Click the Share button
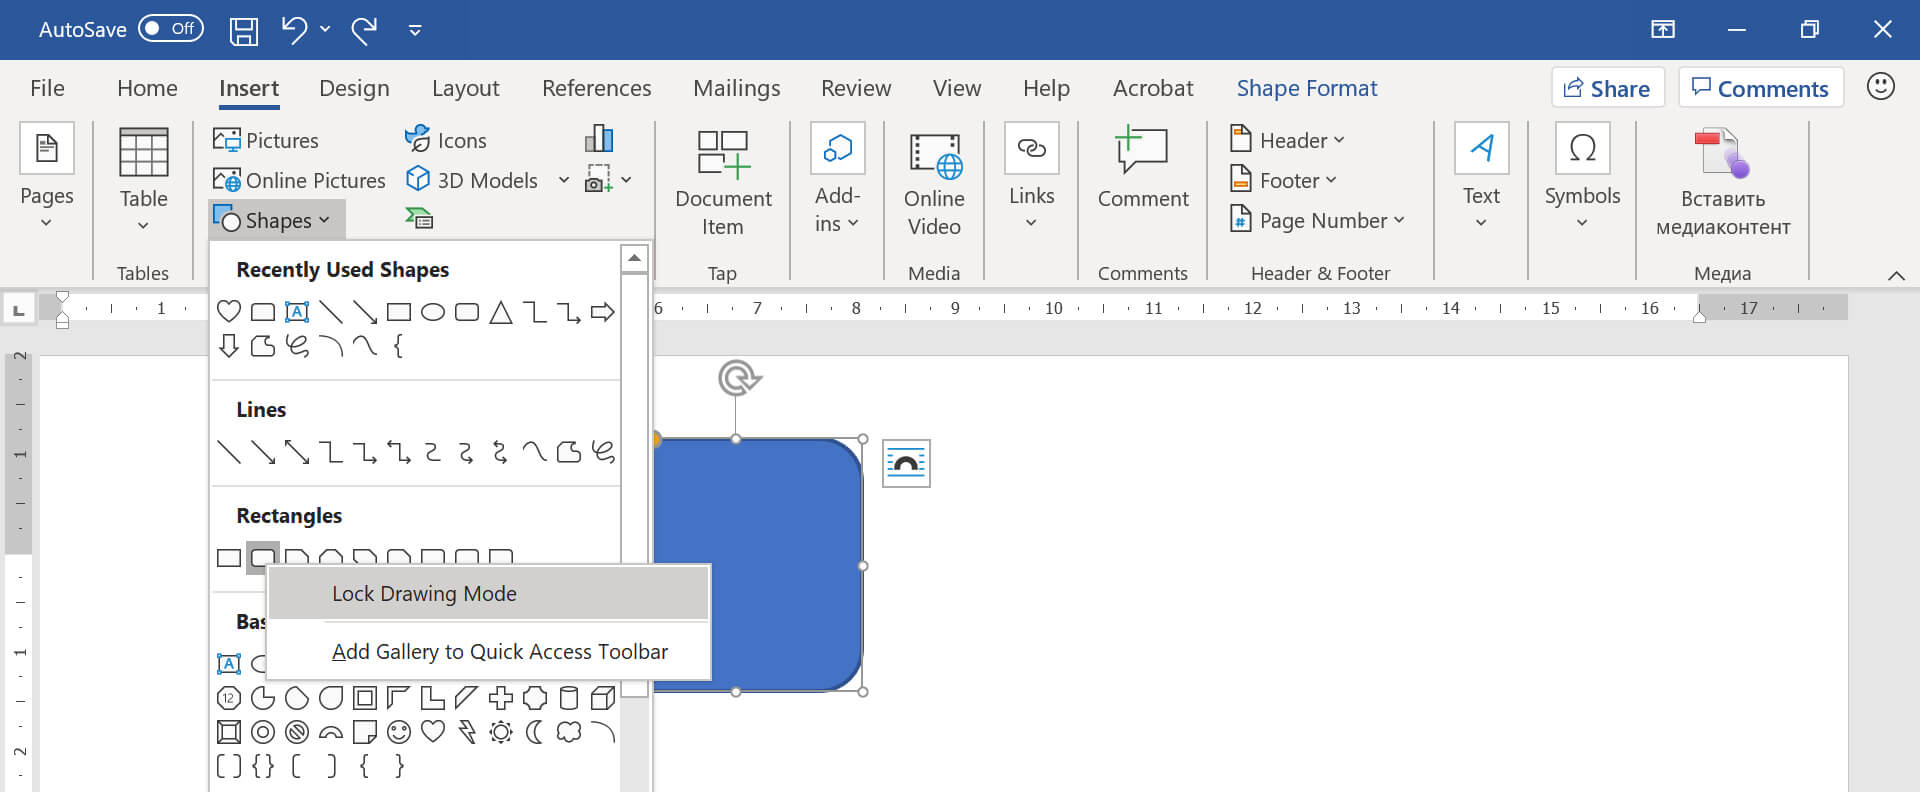Viewport: 1920px width, 792px height. coord(1607,88)
